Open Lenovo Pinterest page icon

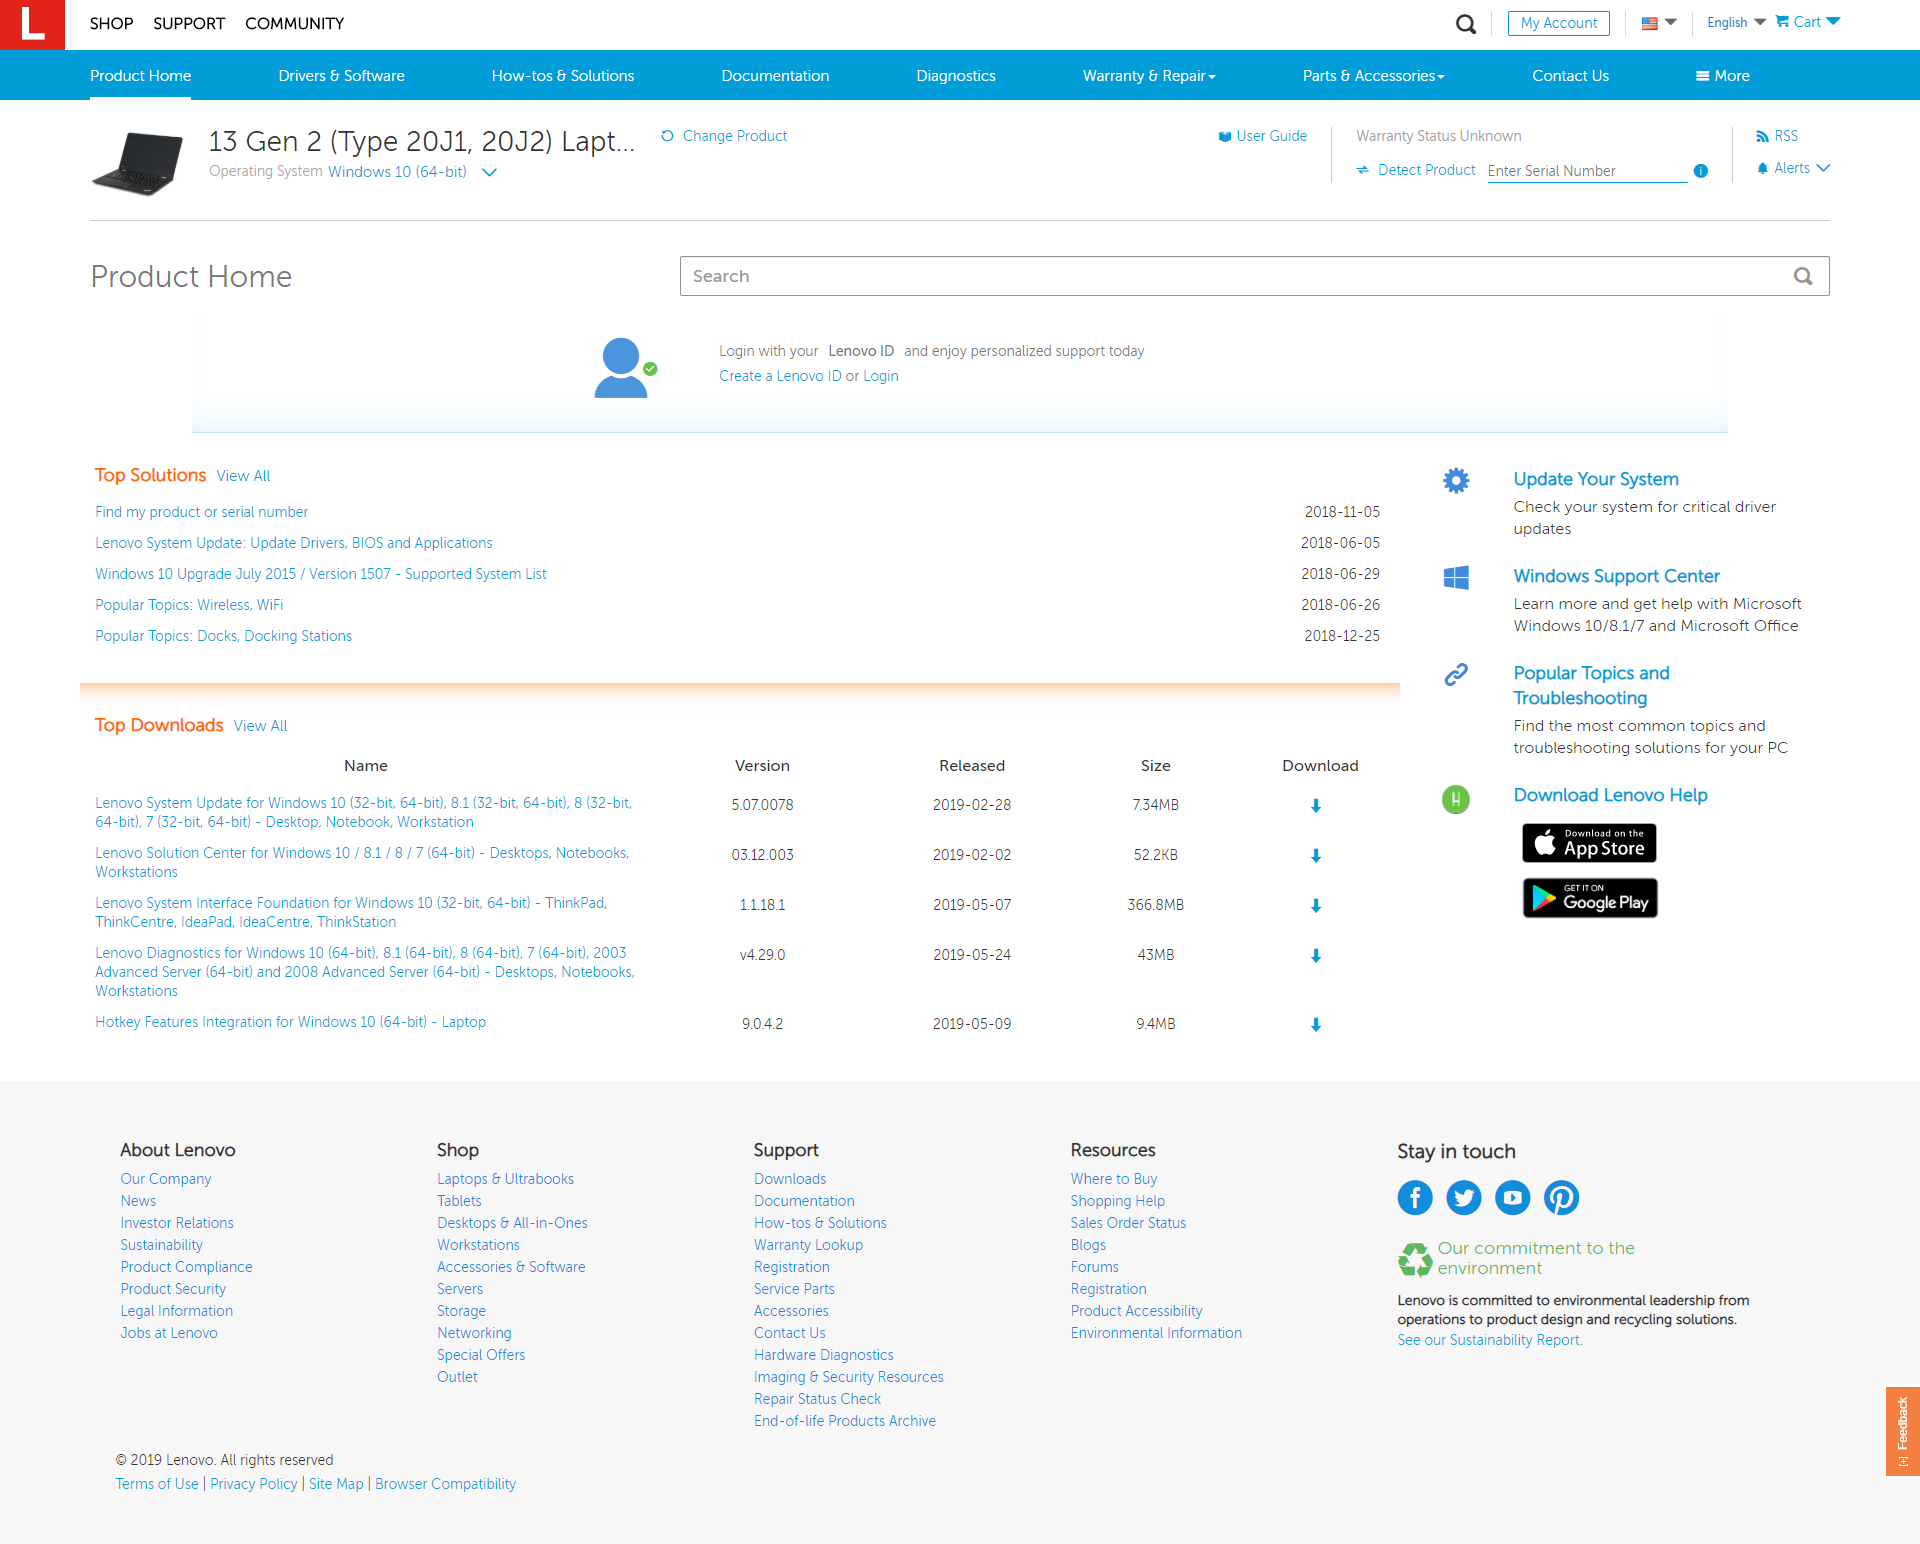click(1562, 1197)
